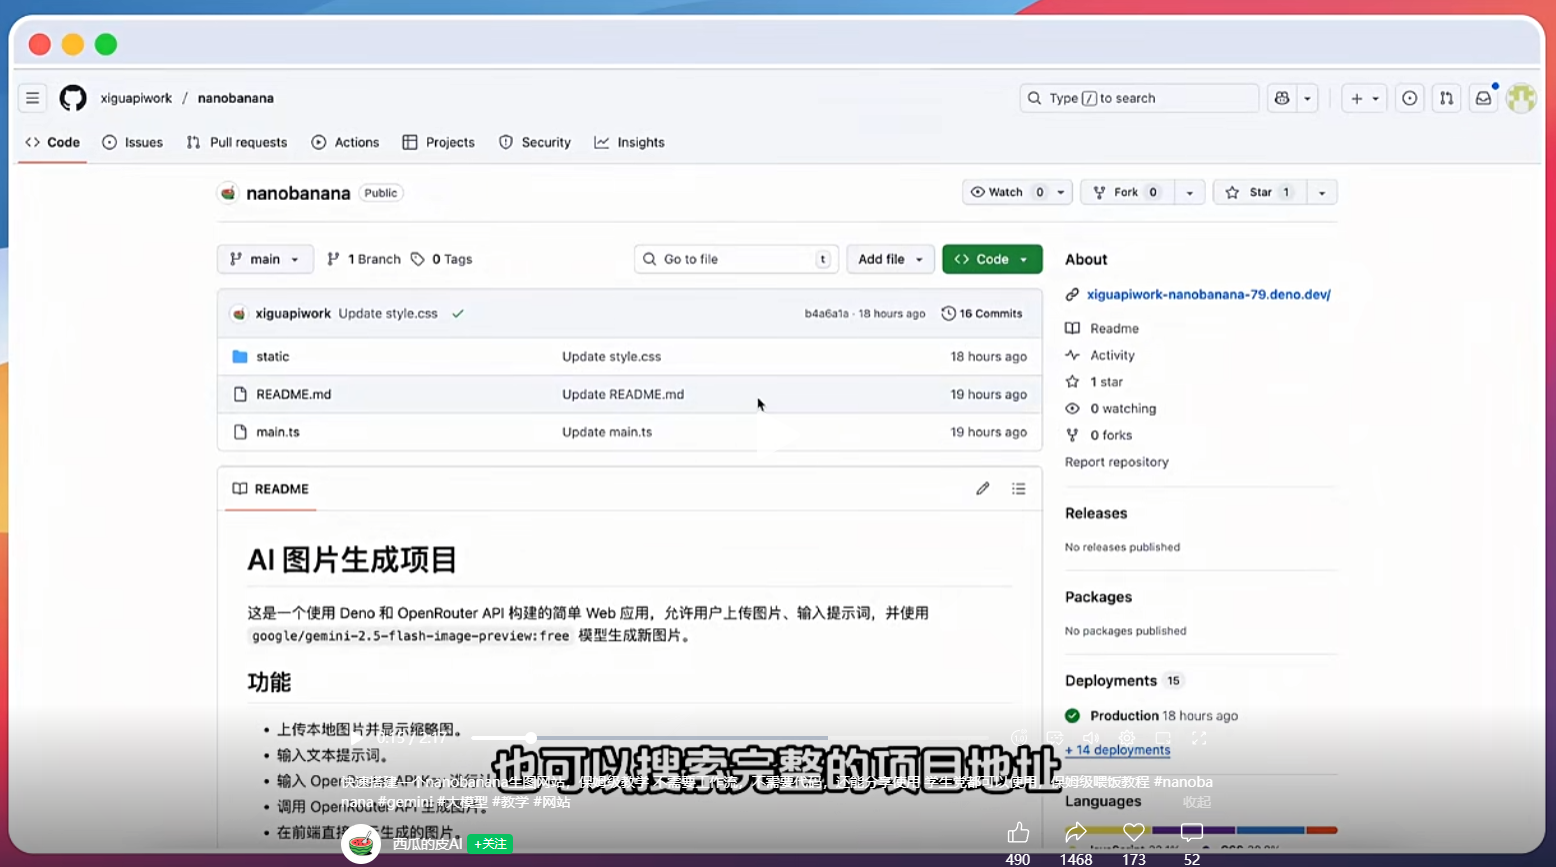
Task: Open the notifications inbox icon
Action: tap(1483, 98)
